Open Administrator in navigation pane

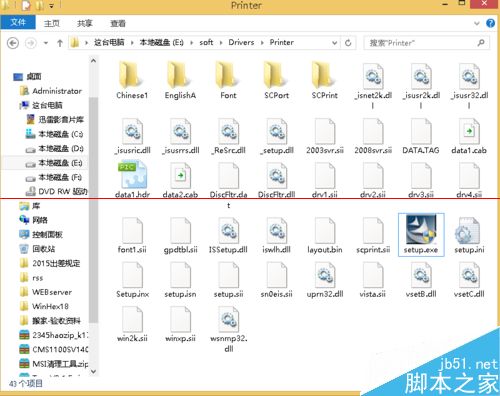(51, 91)
